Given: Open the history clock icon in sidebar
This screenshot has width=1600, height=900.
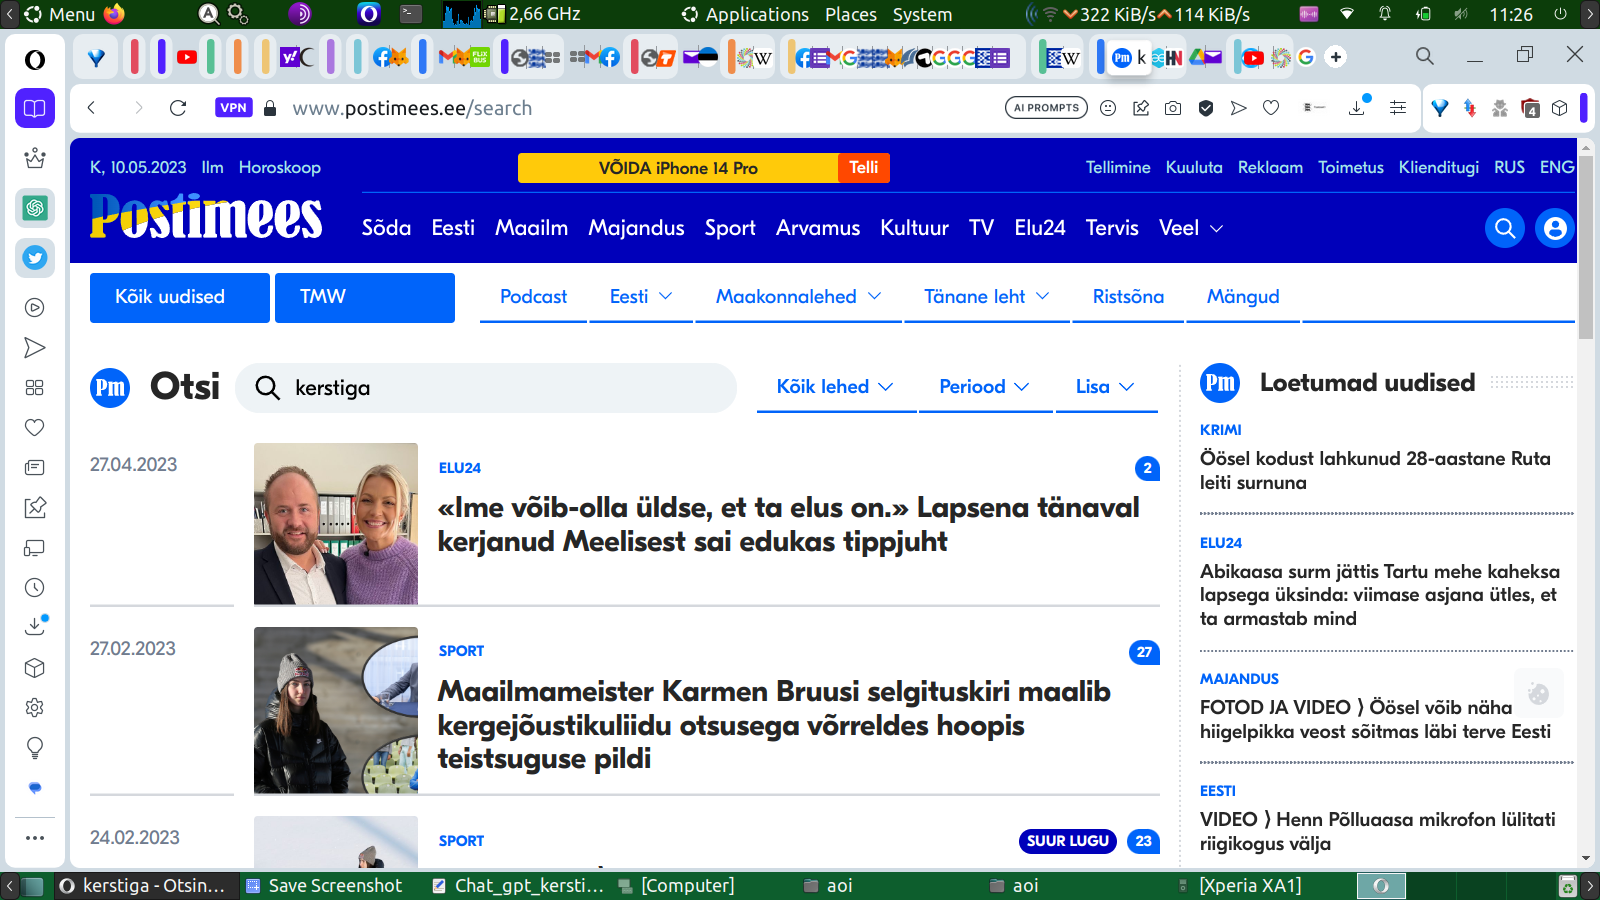Looking at the screenshot, I should pyautogui.click(x=35, y=588).
